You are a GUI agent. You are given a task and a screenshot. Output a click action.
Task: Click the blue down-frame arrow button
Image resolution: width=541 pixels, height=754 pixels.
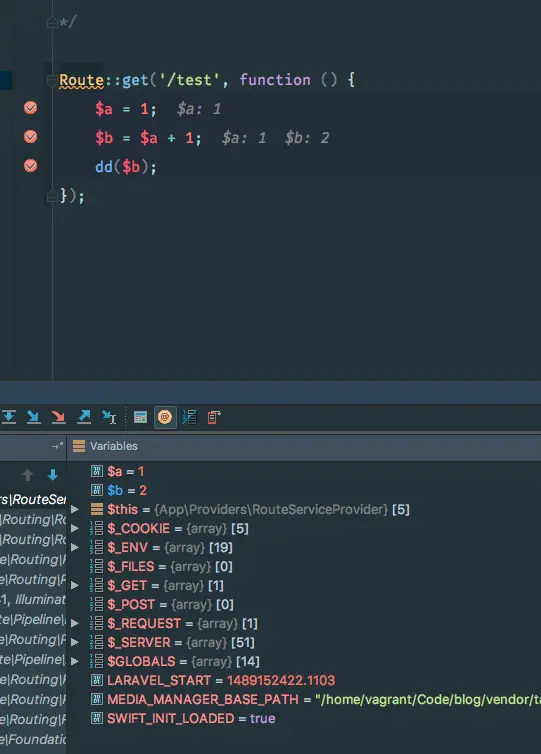point(53,475)
